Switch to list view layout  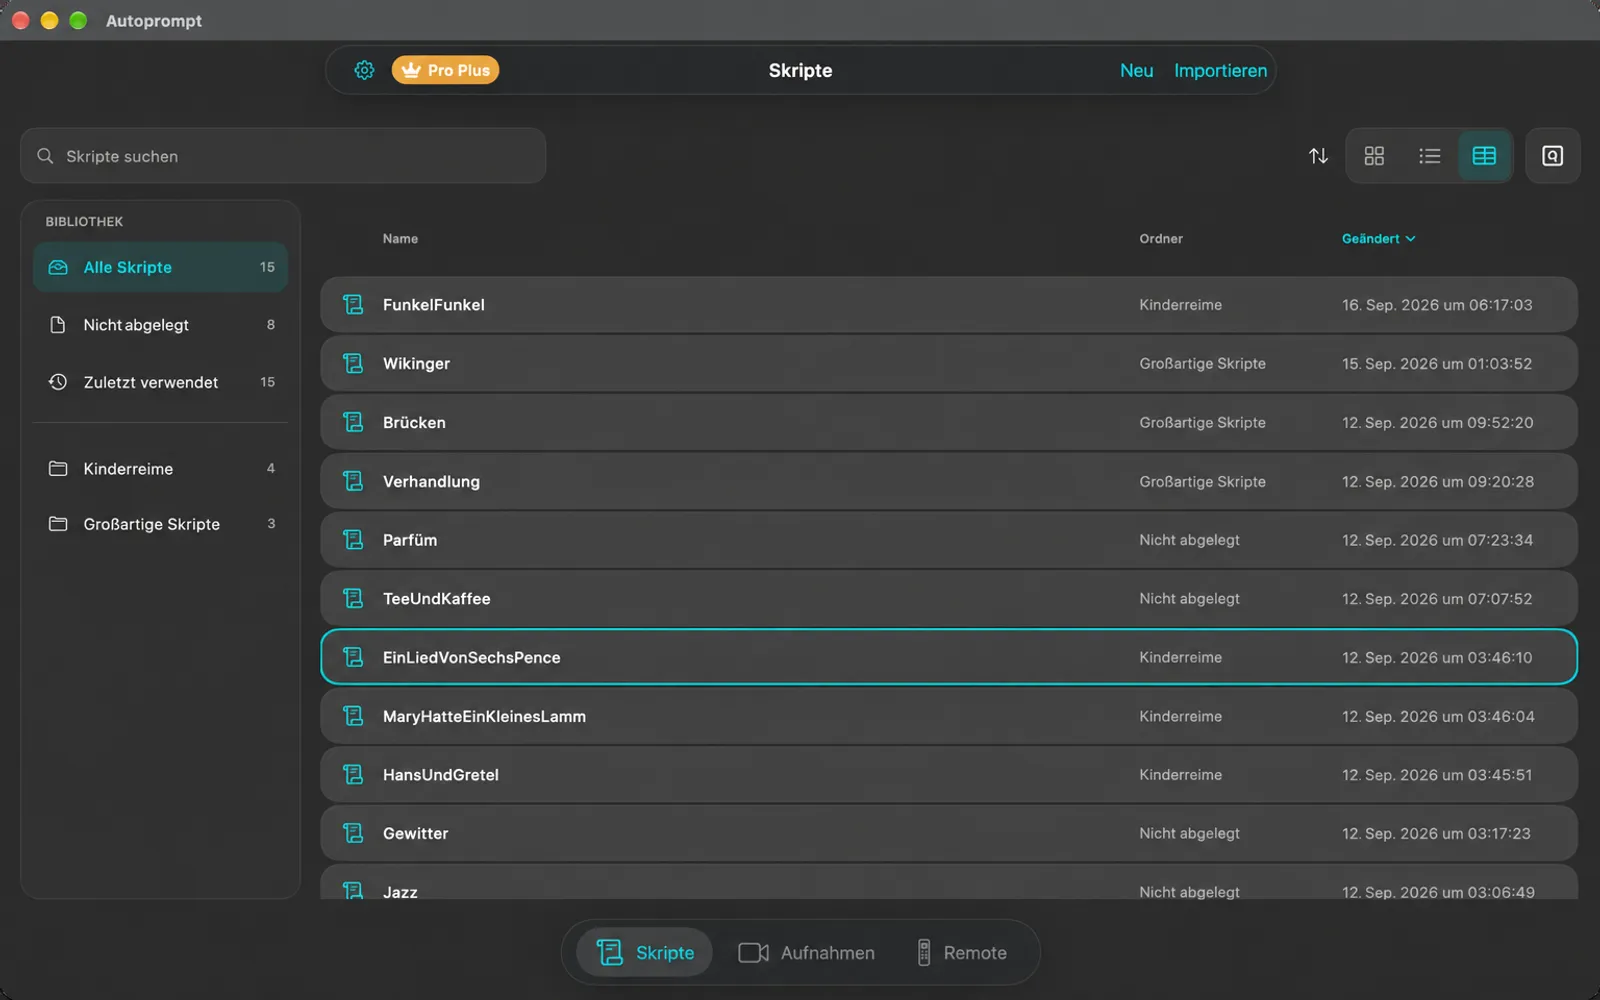1429,156
